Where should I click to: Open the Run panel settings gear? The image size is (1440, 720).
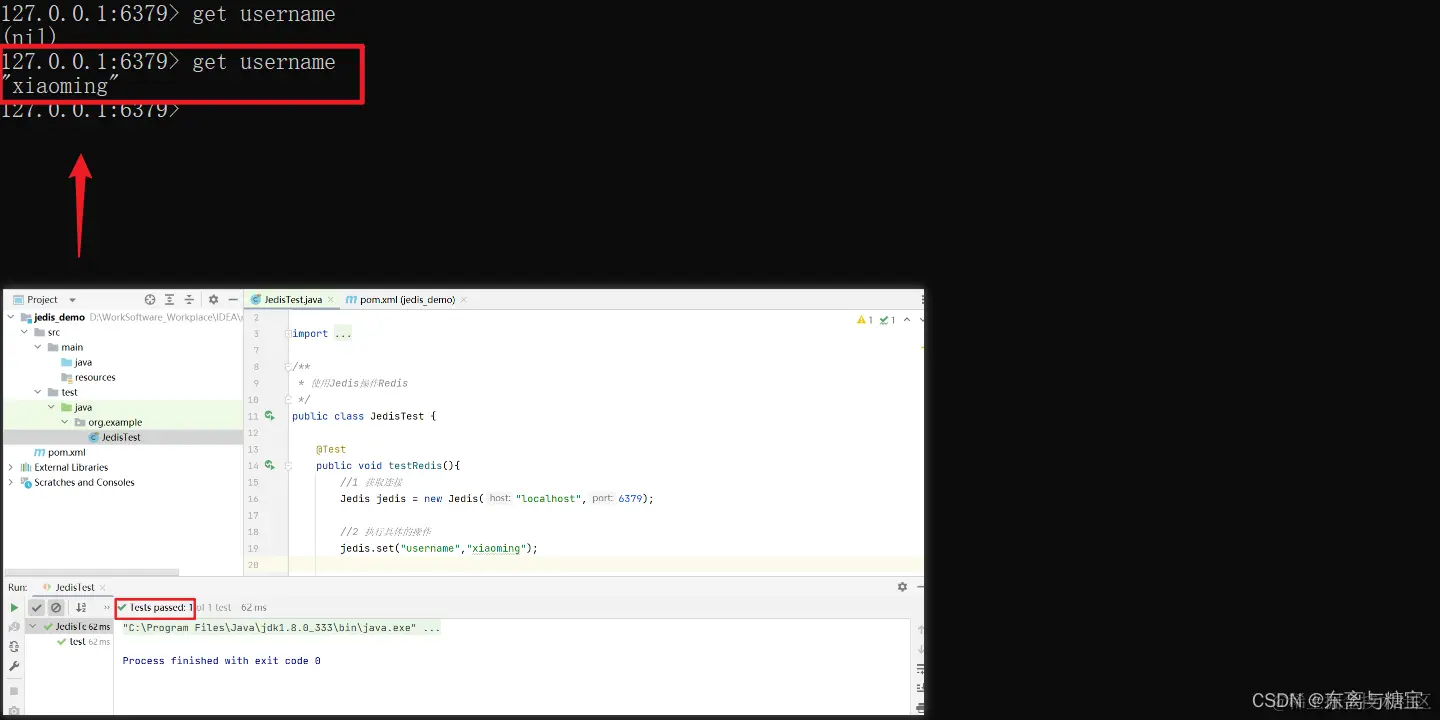pos(902,587)
